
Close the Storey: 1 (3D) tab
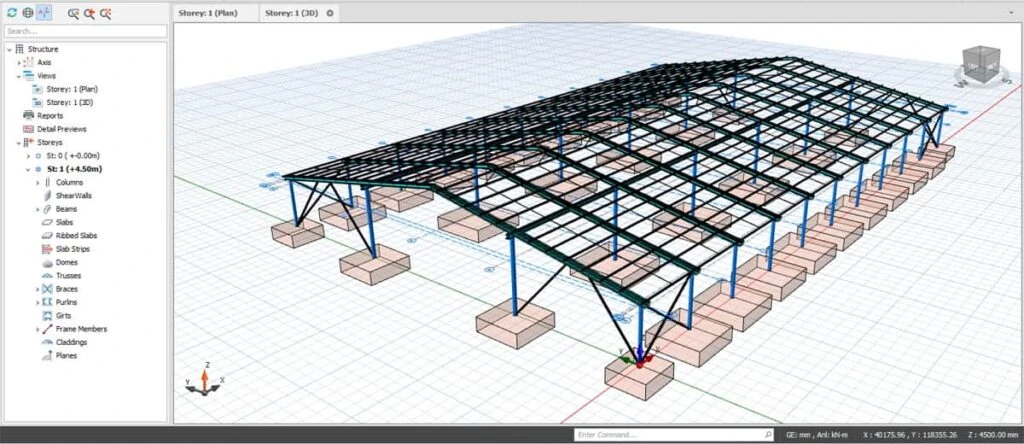click(330, 13)
